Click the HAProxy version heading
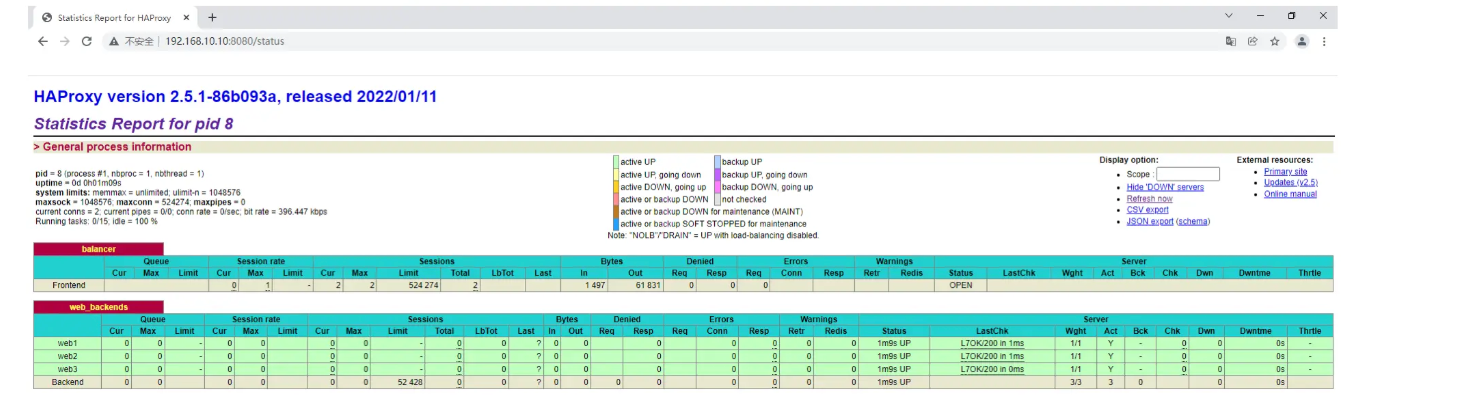This screenshot has height=404, width=1476. (x=235, y=97)
